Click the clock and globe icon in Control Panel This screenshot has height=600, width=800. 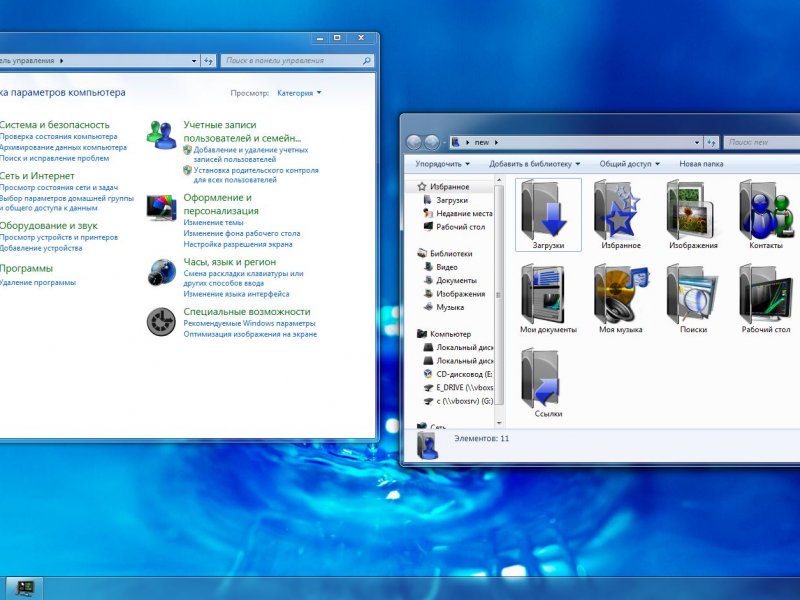pos(161,272)
